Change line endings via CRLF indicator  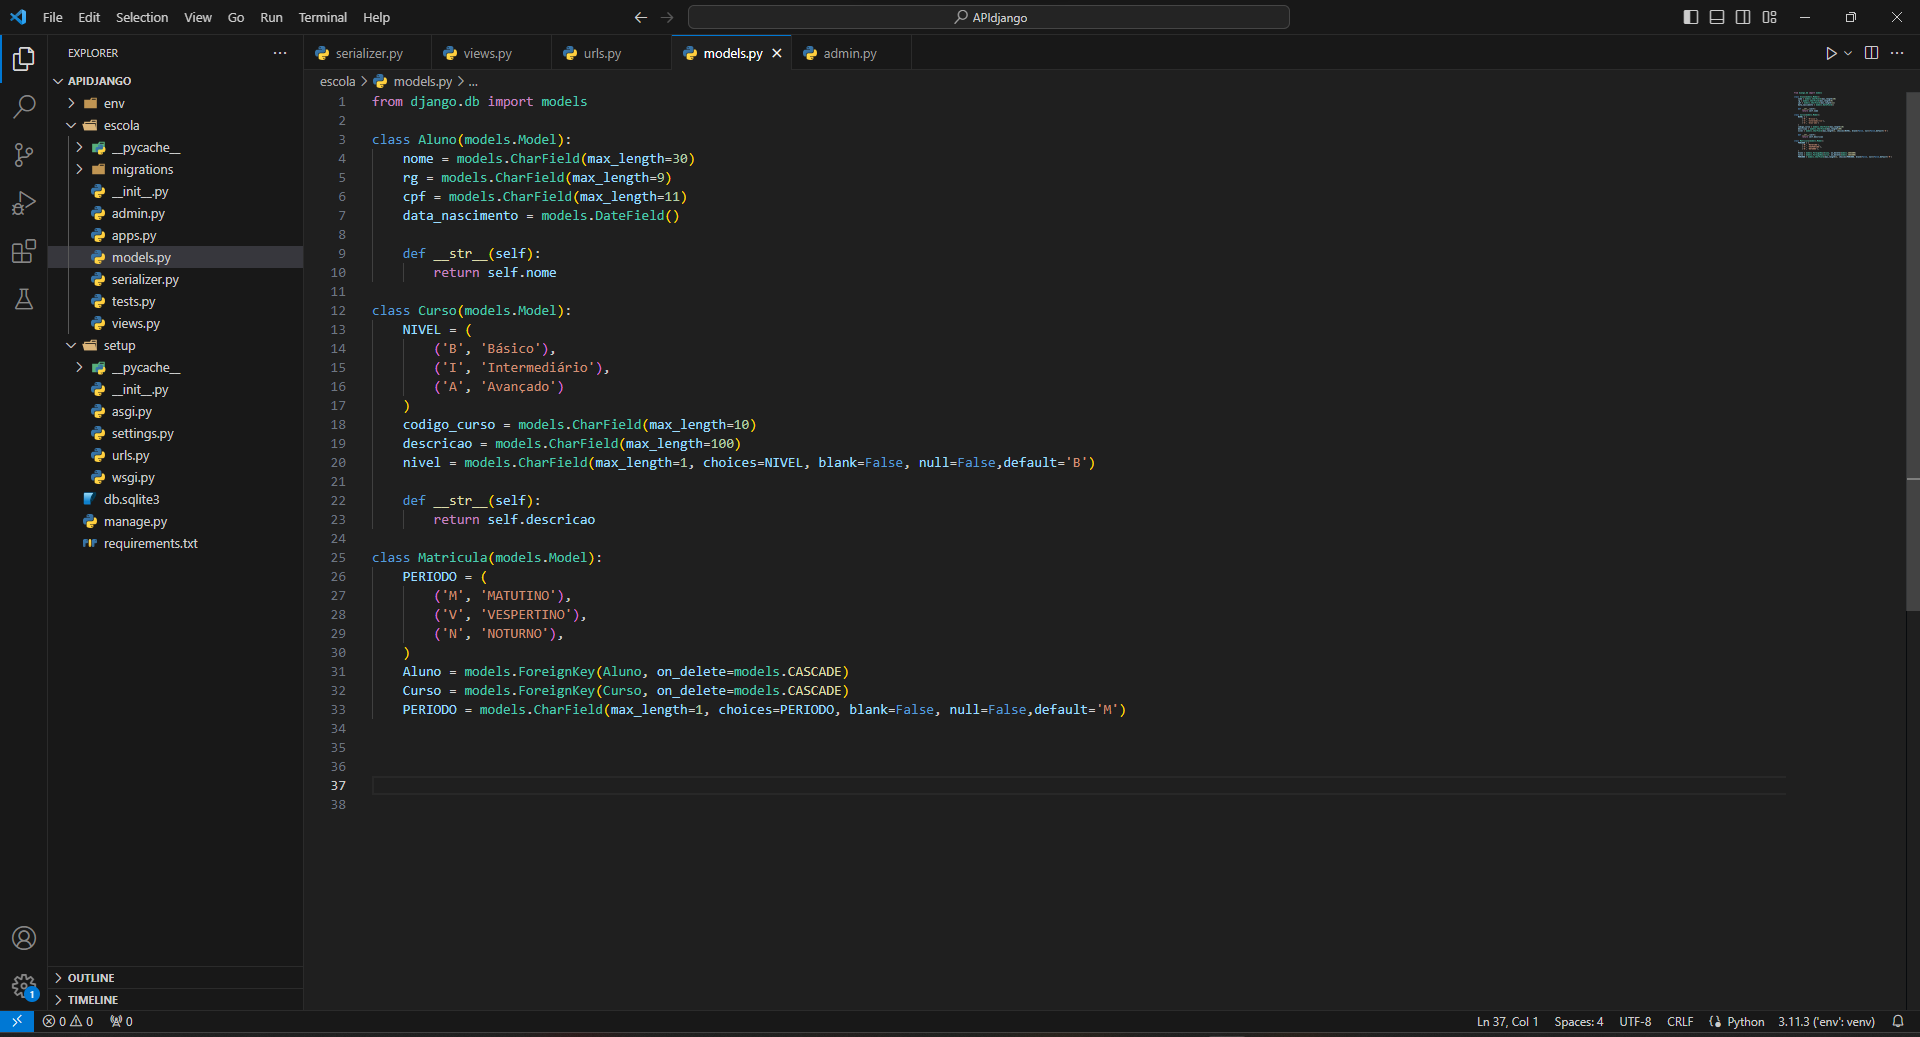click(x=1680, y=1021)
